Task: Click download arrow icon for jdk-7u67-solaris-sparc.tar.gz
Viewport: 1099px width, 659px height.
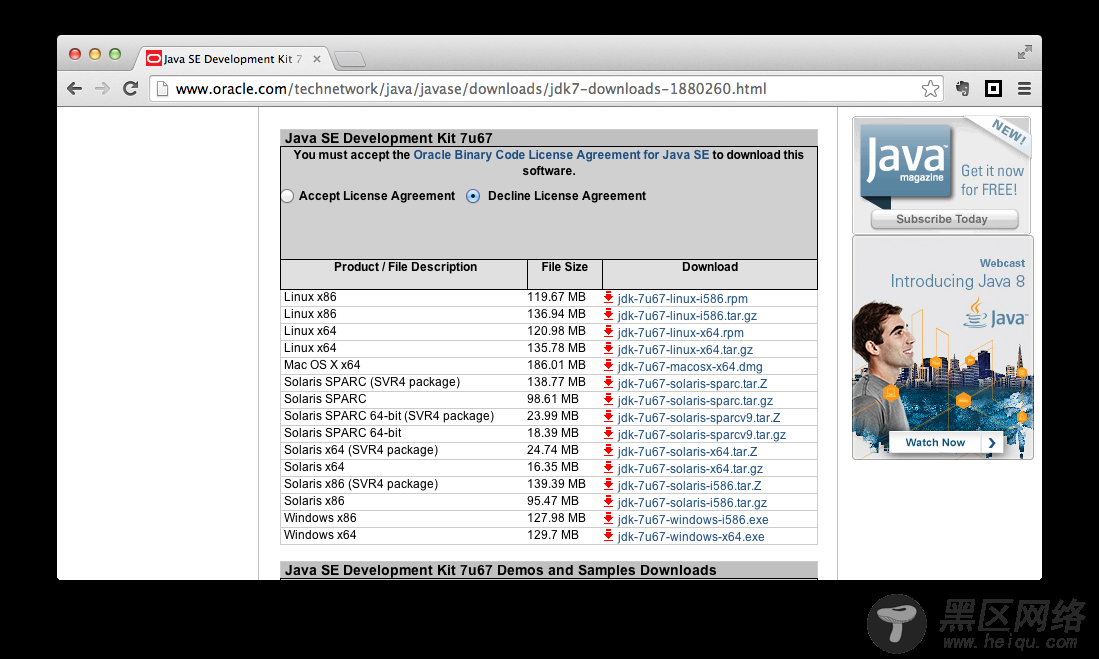Action: click(x=608, y=400)
